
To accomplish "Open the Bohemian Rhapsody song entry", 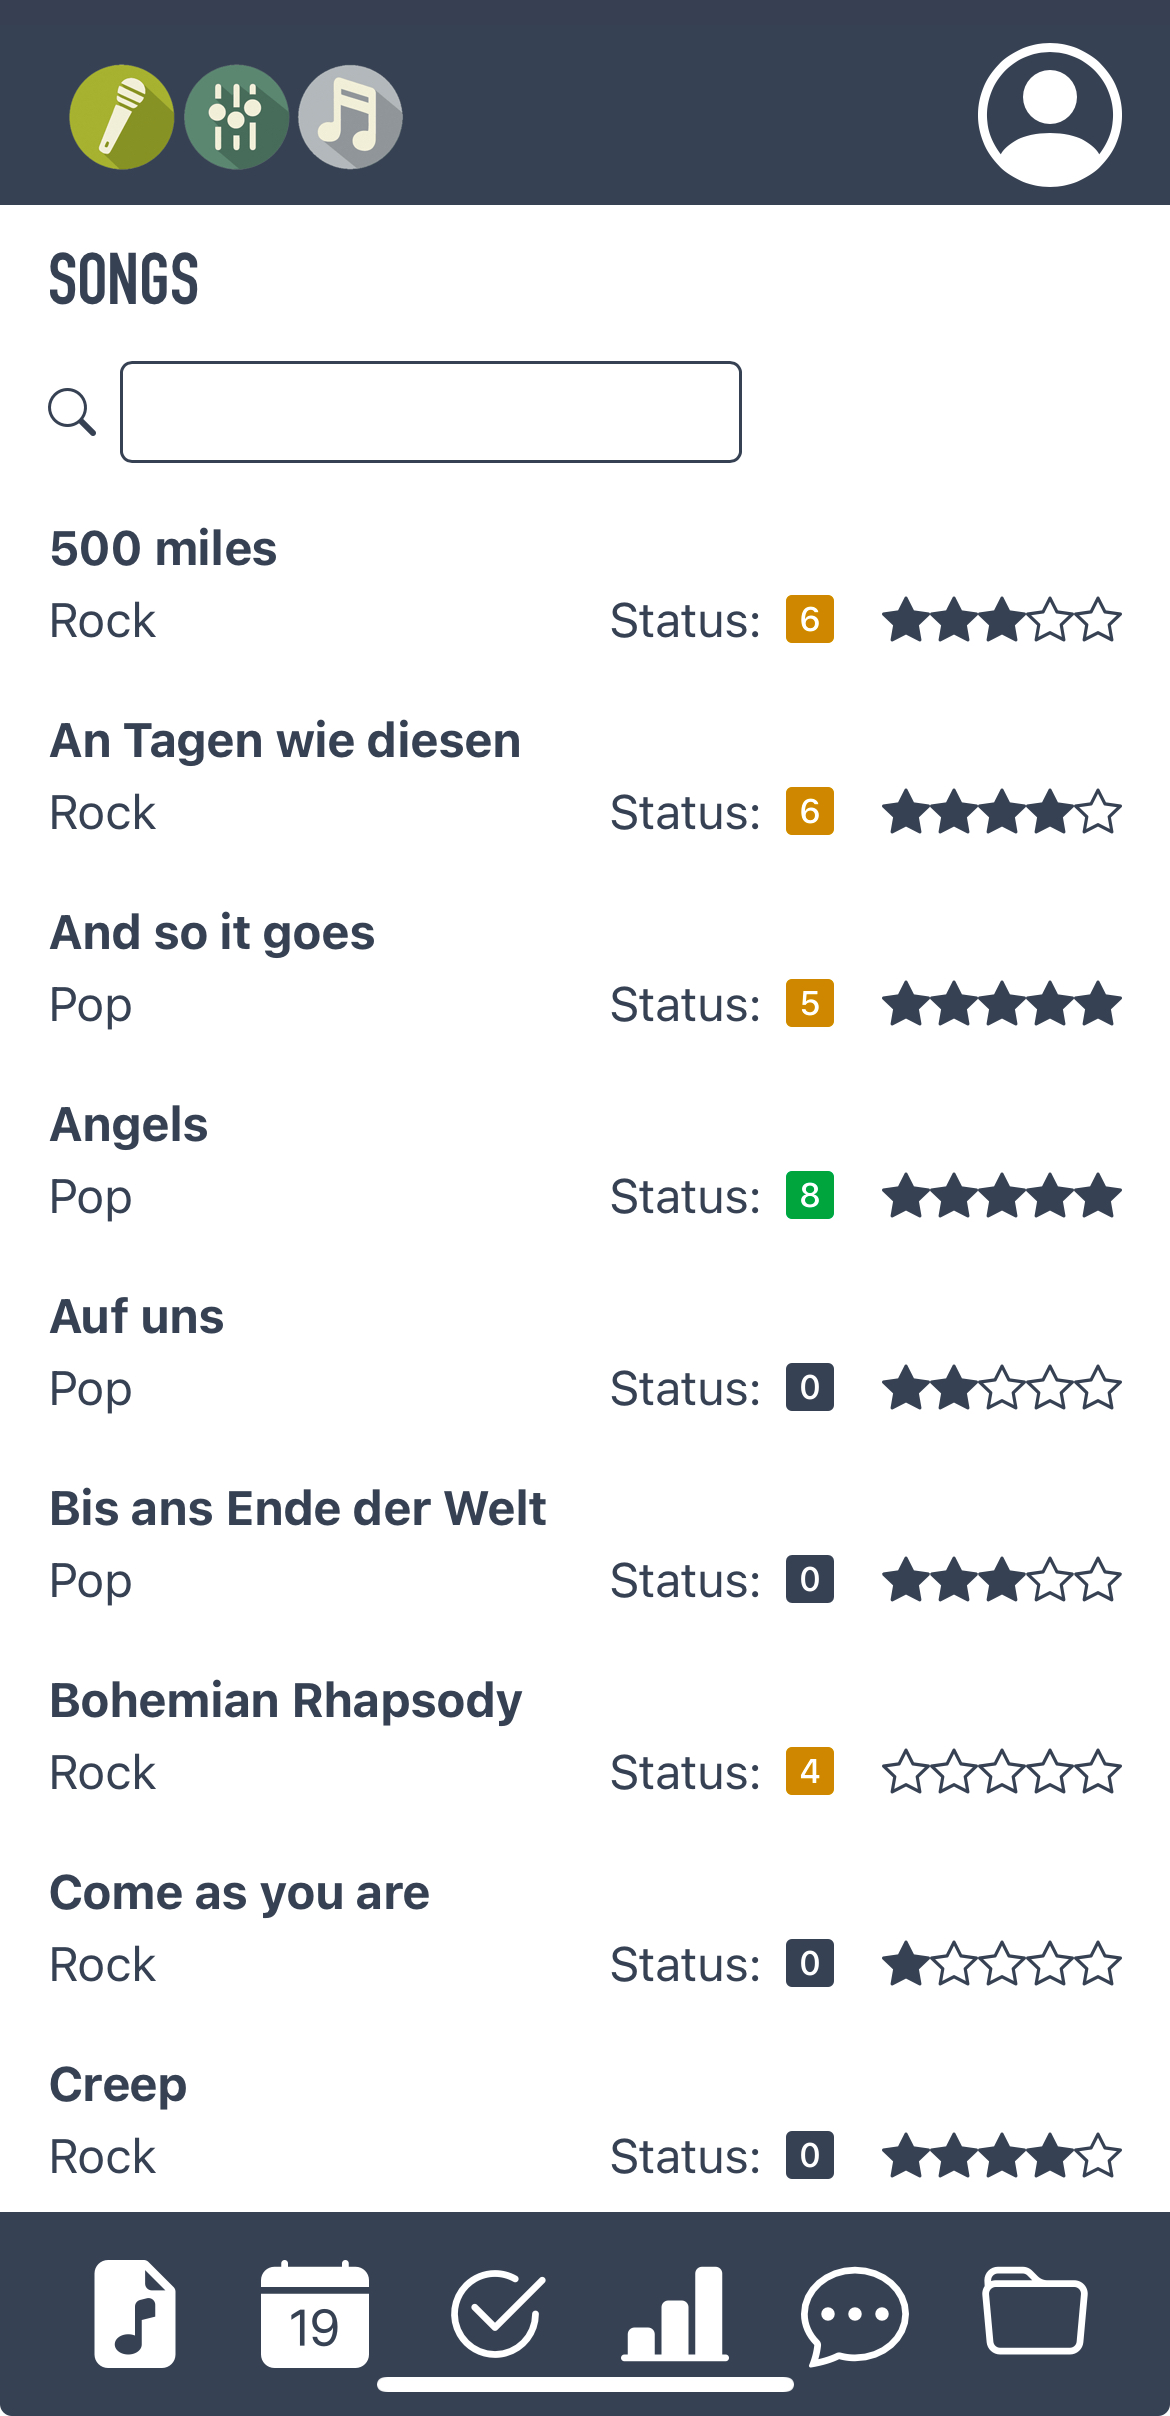I will [286, 1701].
